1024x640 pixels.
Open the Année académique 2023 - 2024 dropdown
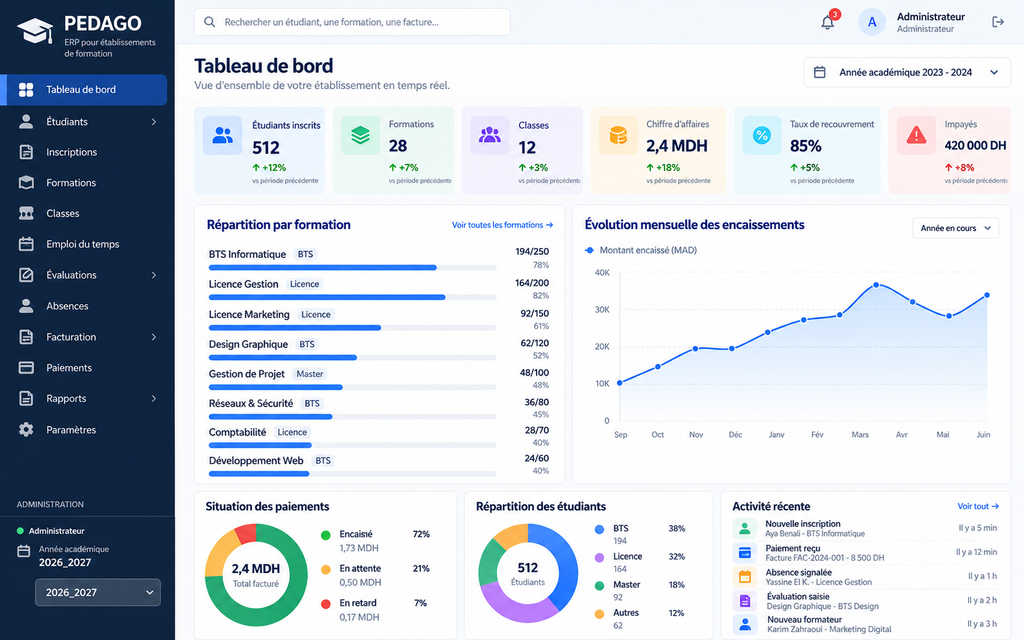[x=907, y=72]
